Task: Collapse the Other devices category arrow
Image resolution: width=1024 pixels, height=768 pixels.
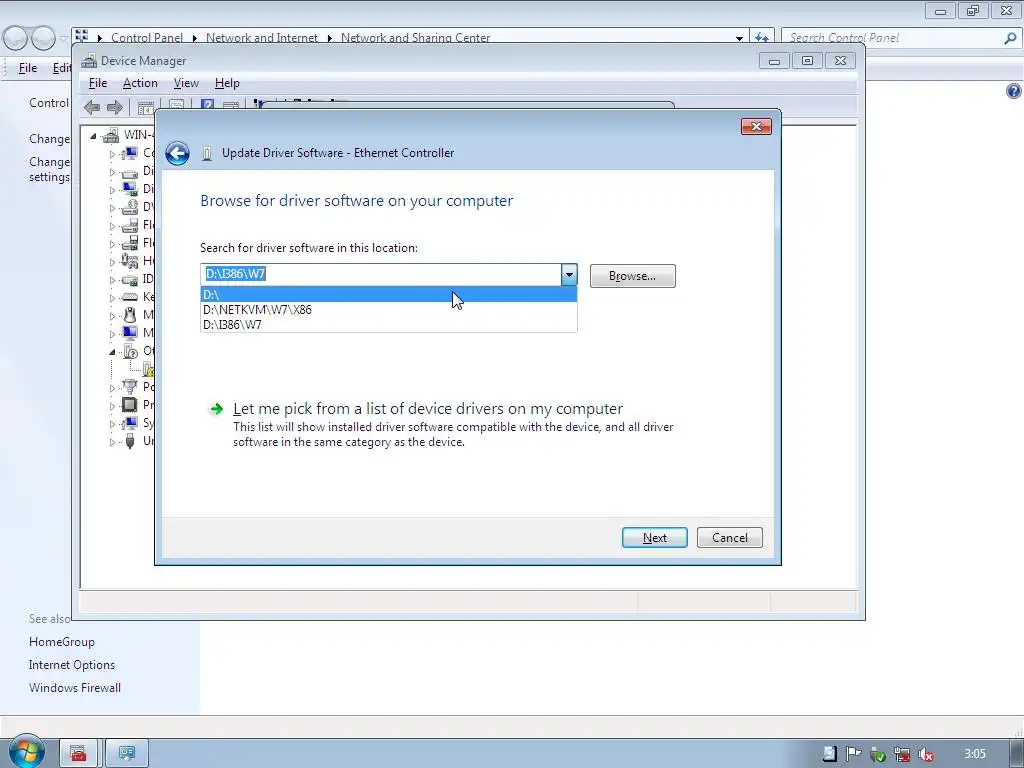Action: (112, 351)
